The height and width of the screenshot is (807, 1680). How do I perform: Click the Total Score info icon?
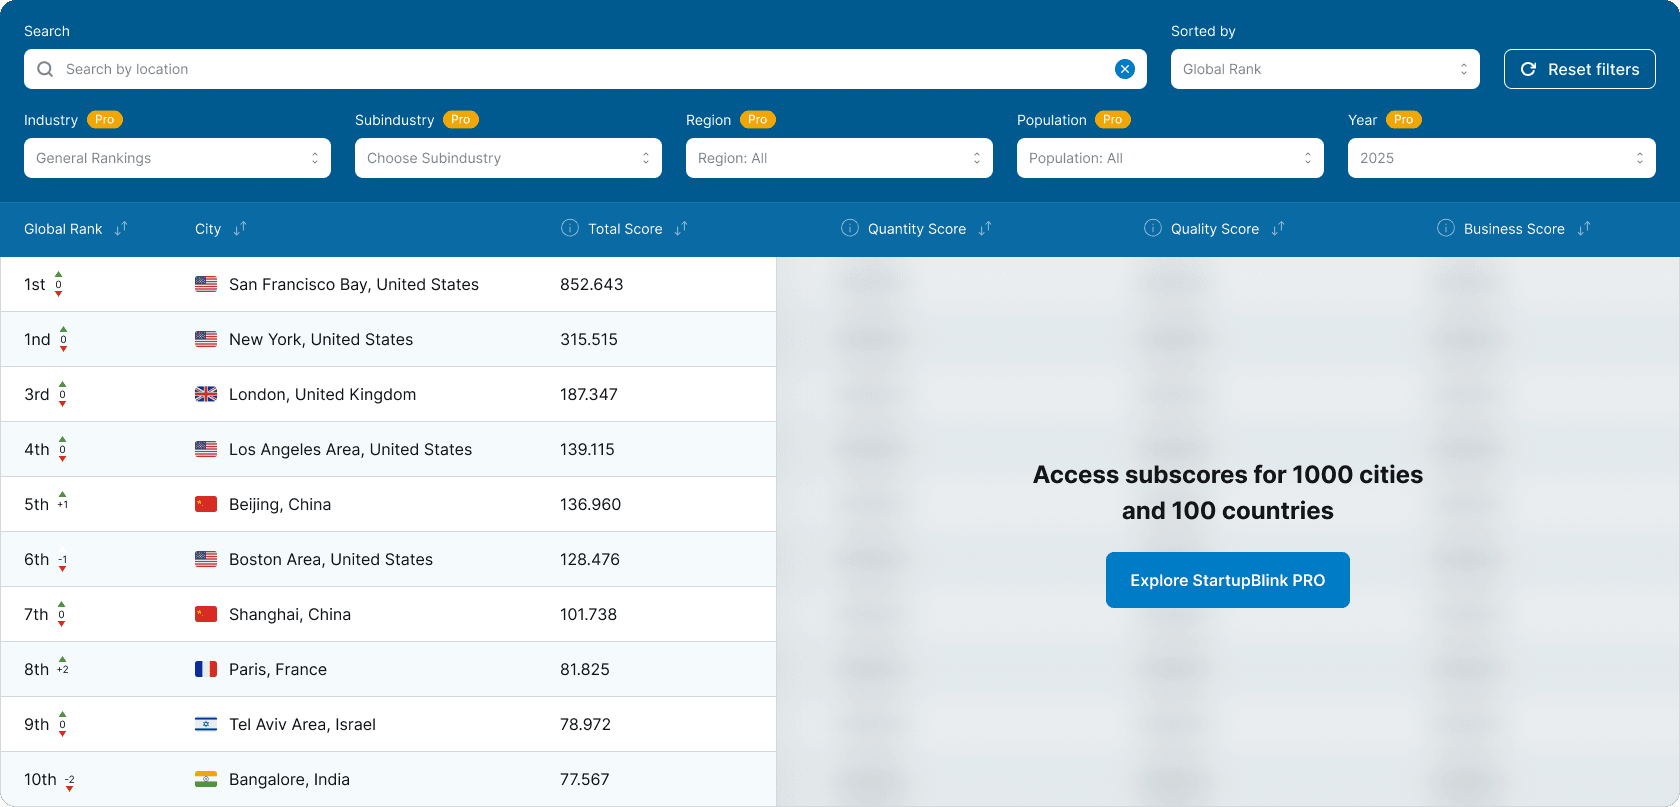570,228
